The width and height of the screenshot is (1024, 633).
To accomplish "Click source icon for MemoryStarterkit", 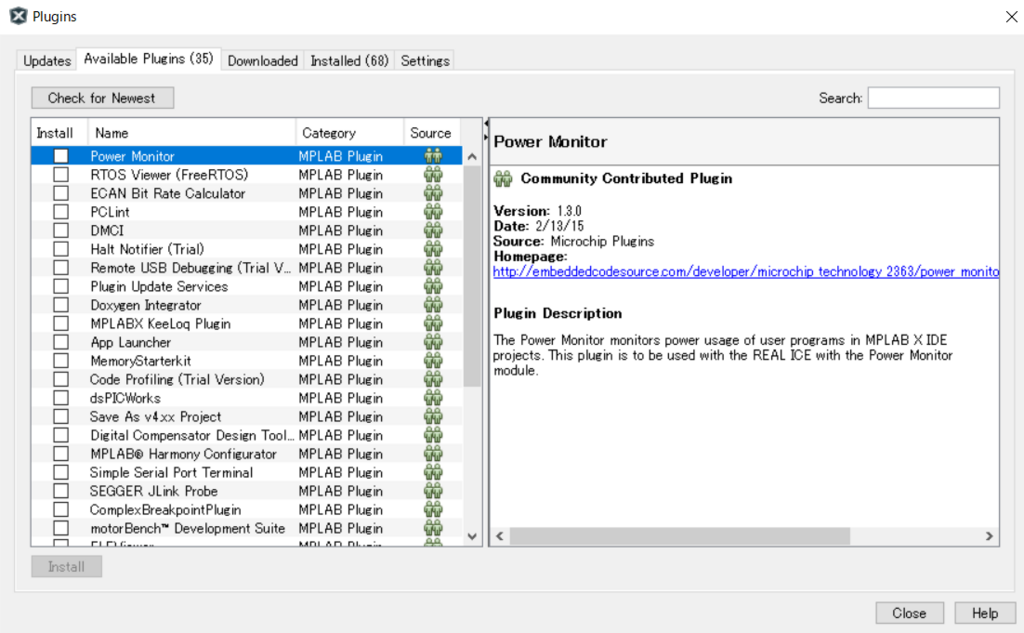I will coord(433,361).
